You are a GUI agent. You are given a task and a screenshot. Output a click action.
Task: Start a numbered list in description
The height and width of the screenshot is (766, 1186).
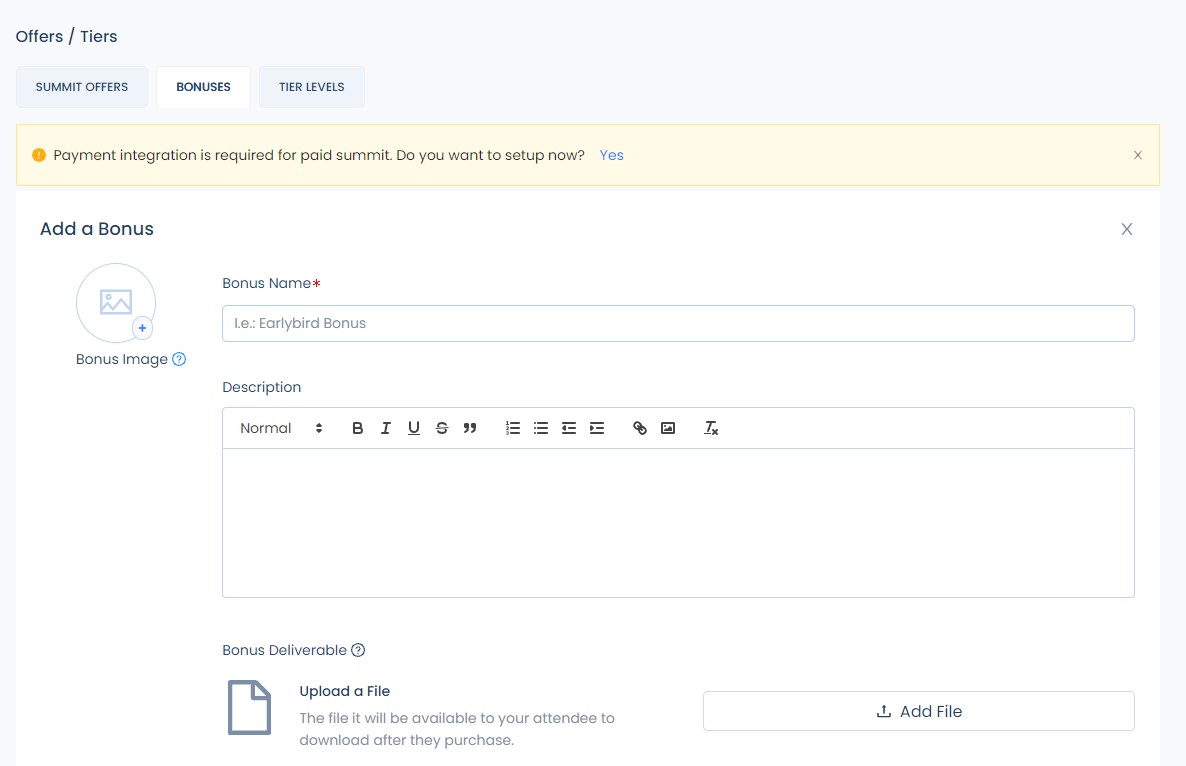pos(513,428)
